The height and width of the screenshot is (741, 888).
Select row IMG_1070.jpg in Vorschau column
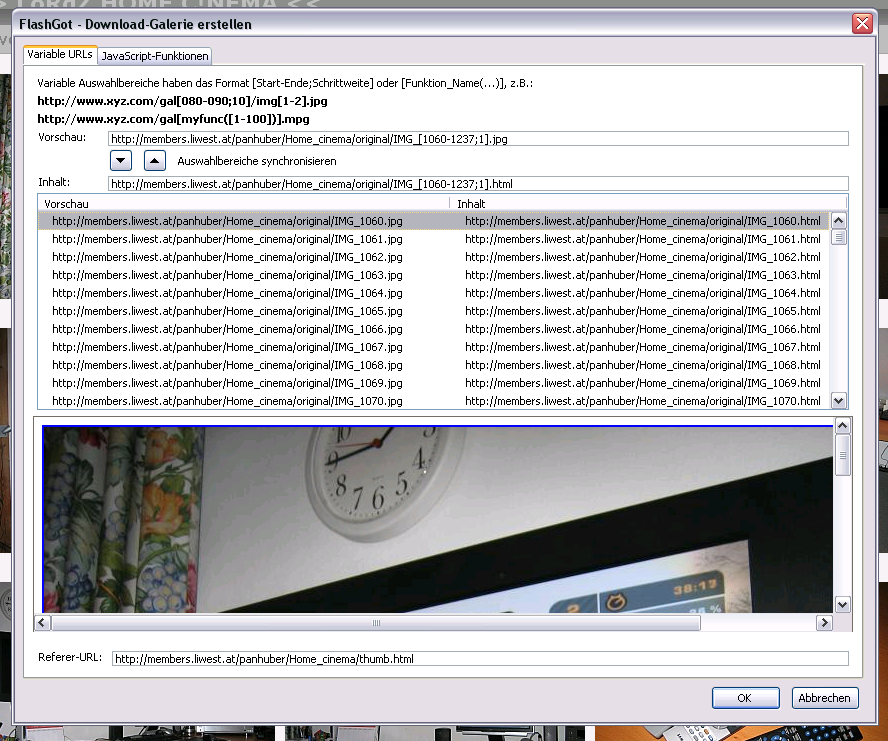(227, 401)
